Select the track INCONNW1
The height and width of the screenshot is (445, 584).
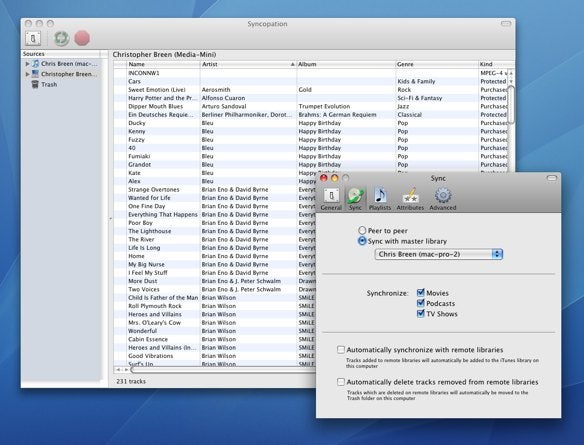tap(143, 73)
